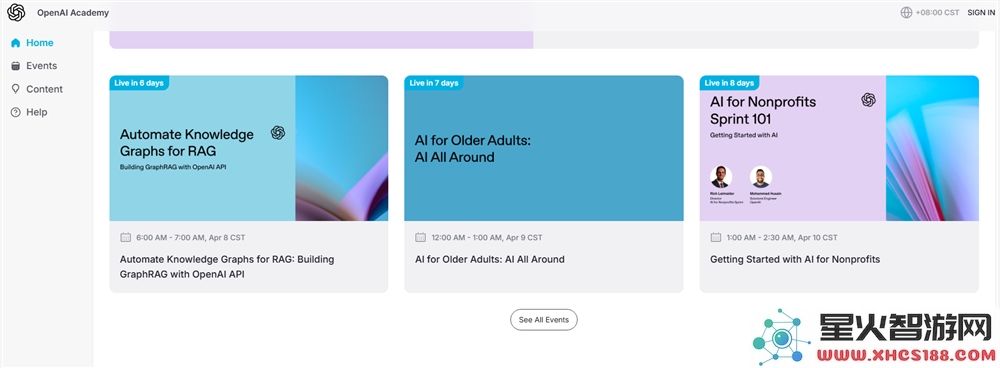Open the Content sidebar section
1000x368 pixels.
[37, 89]
